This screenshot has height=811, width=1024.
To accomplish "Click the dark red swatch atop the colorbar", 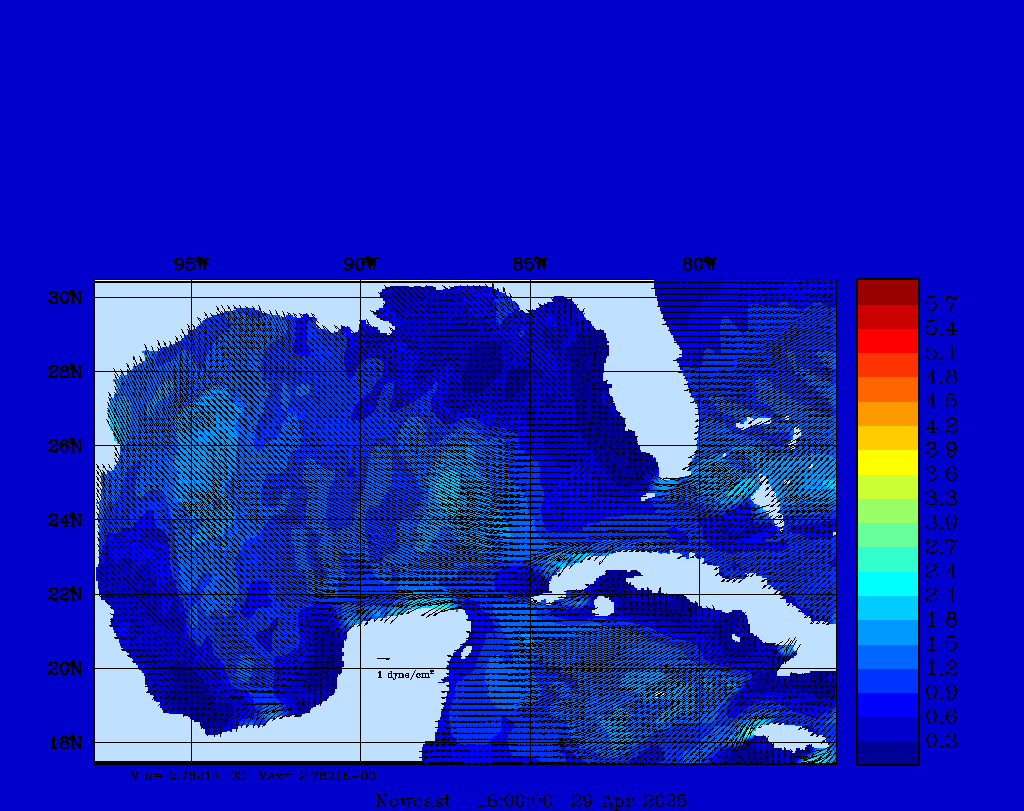I will (887, 291).
